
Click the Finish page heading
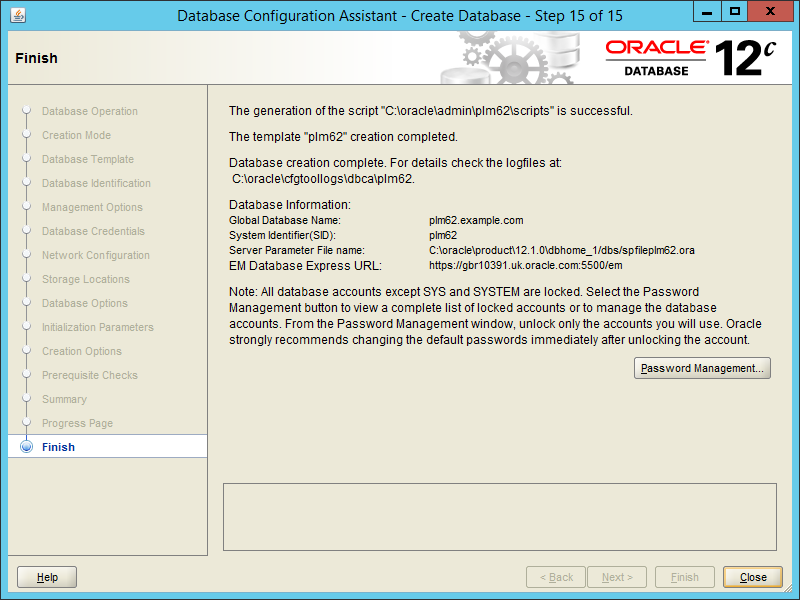36,58
